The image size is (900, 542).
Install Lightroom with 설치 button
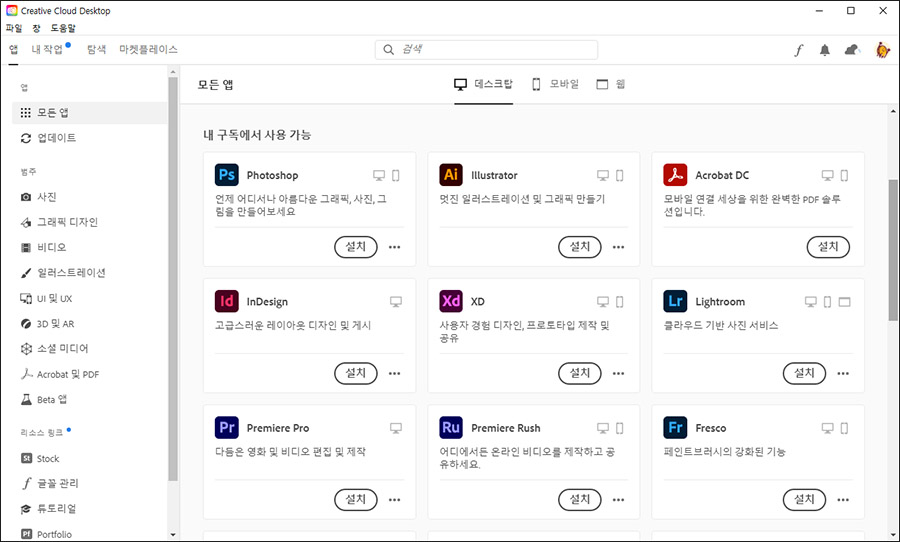click(x=804, y=373)
